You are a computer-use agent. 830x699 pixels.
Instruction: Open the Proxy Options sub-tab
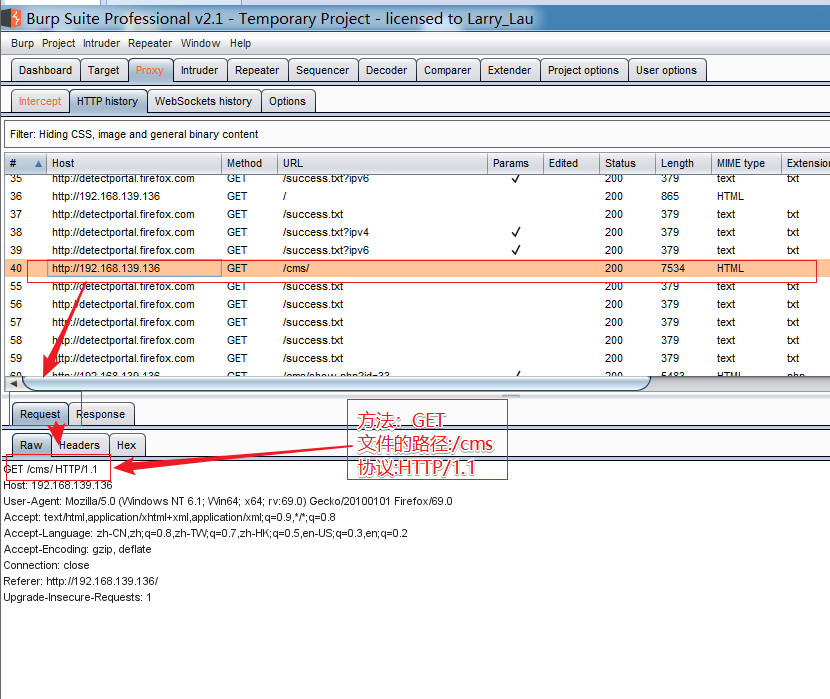287,101
